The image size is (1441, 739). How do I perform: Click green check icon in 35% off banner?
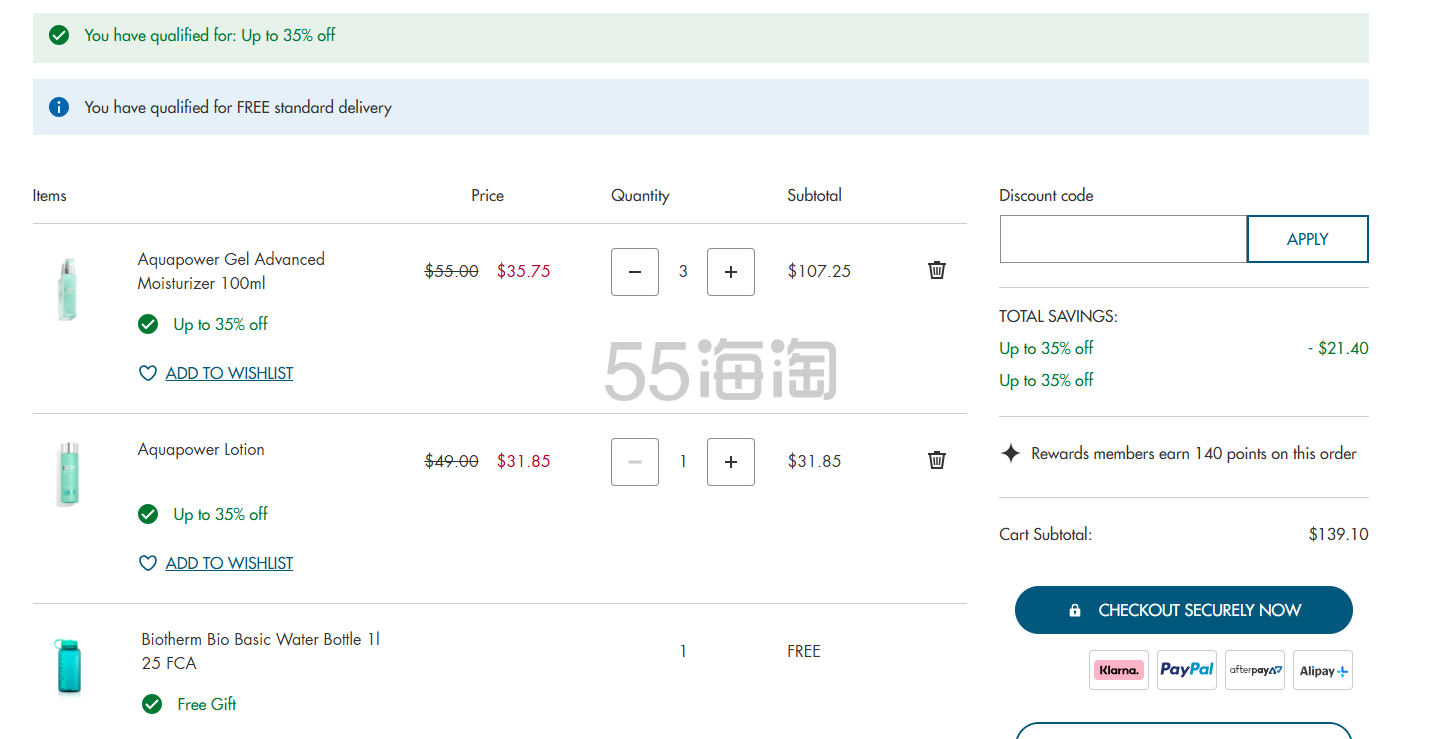point(59,35)
